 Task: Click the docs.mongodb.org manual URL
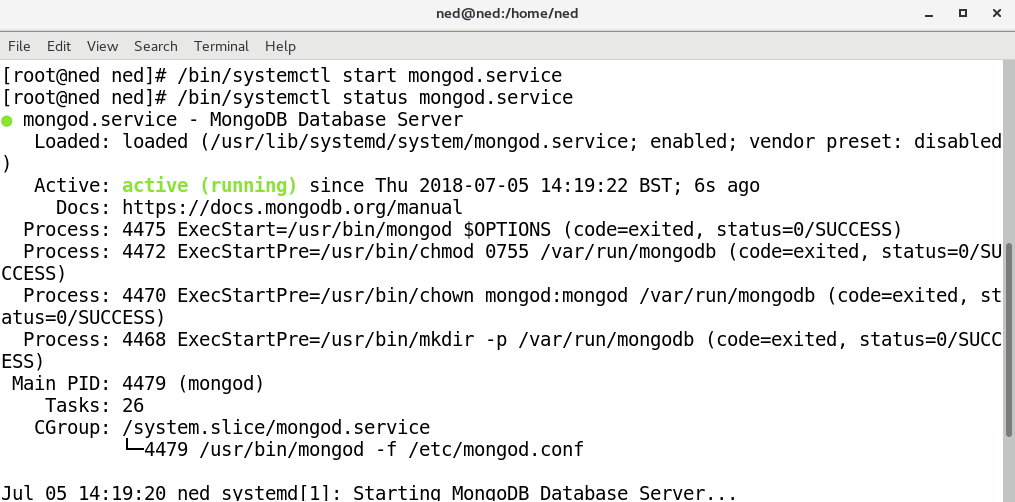(292, 208)
